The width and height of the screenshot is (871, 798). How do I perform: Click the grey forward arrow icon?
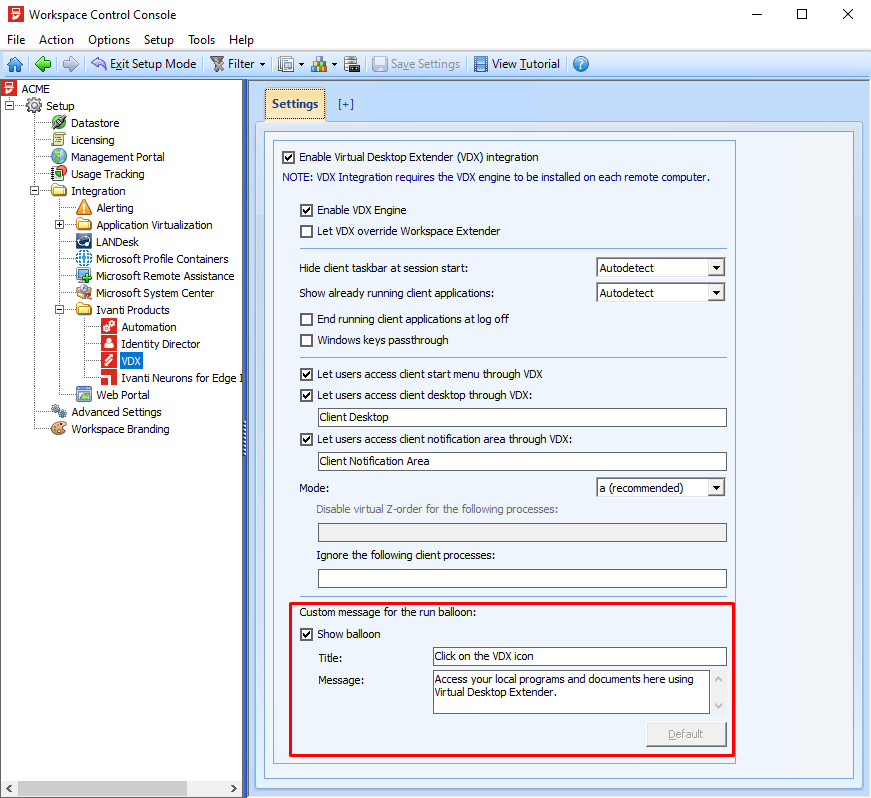71,64
